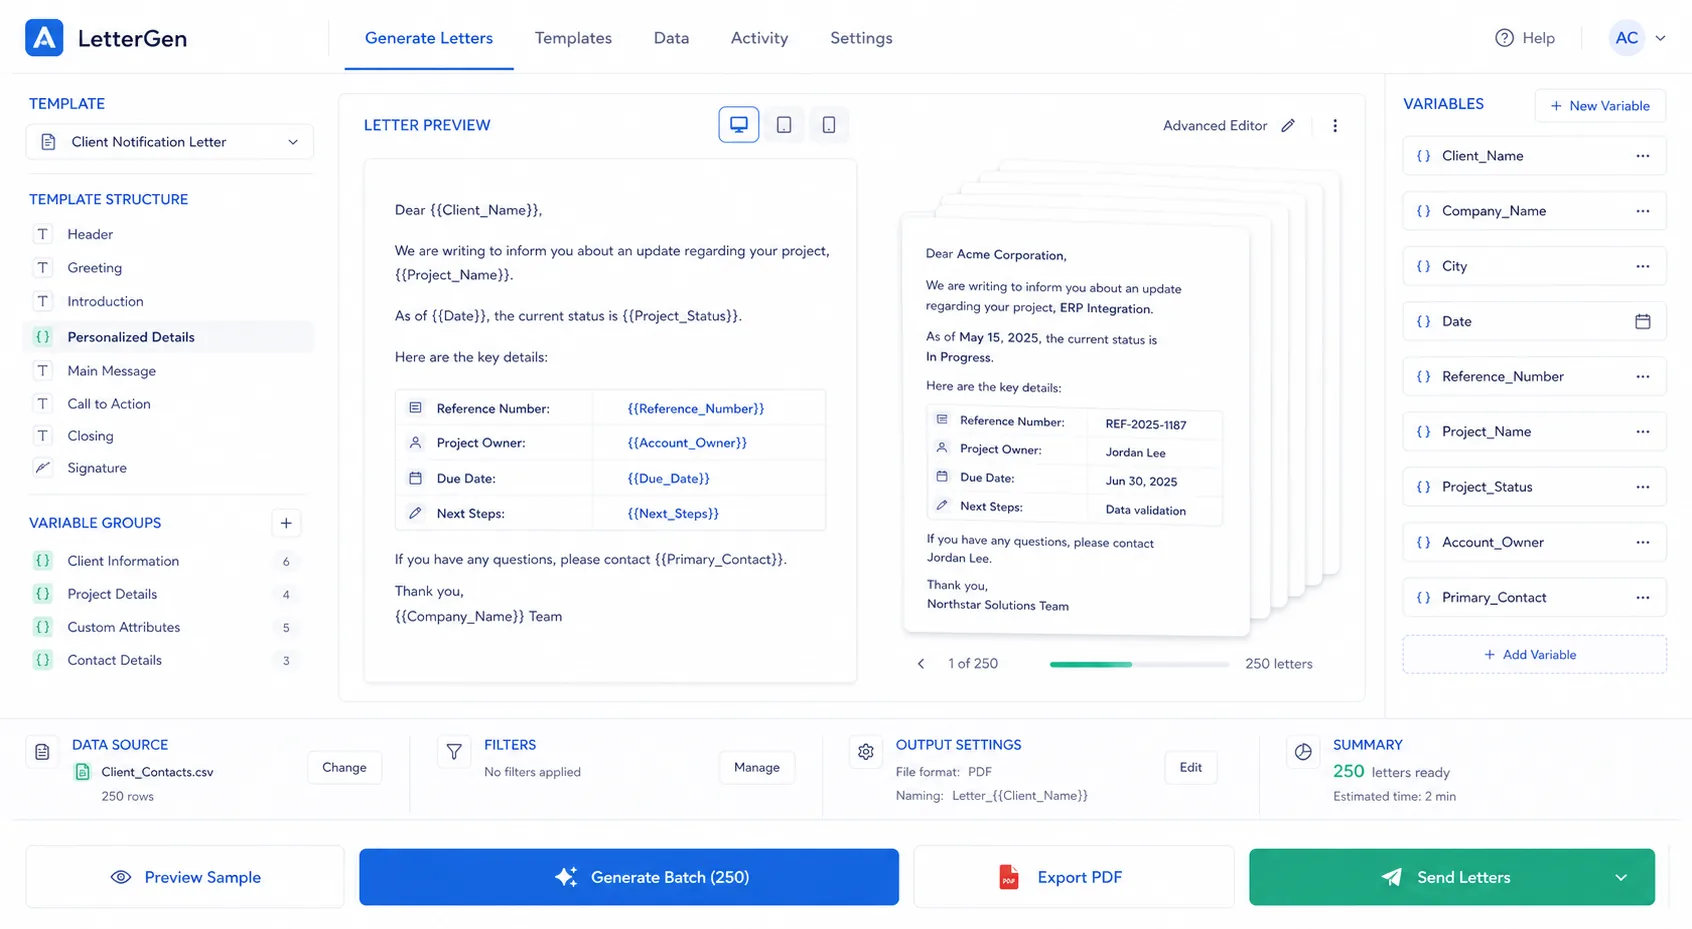Click the Date variable calendar icon

(x=1642, y=321)
